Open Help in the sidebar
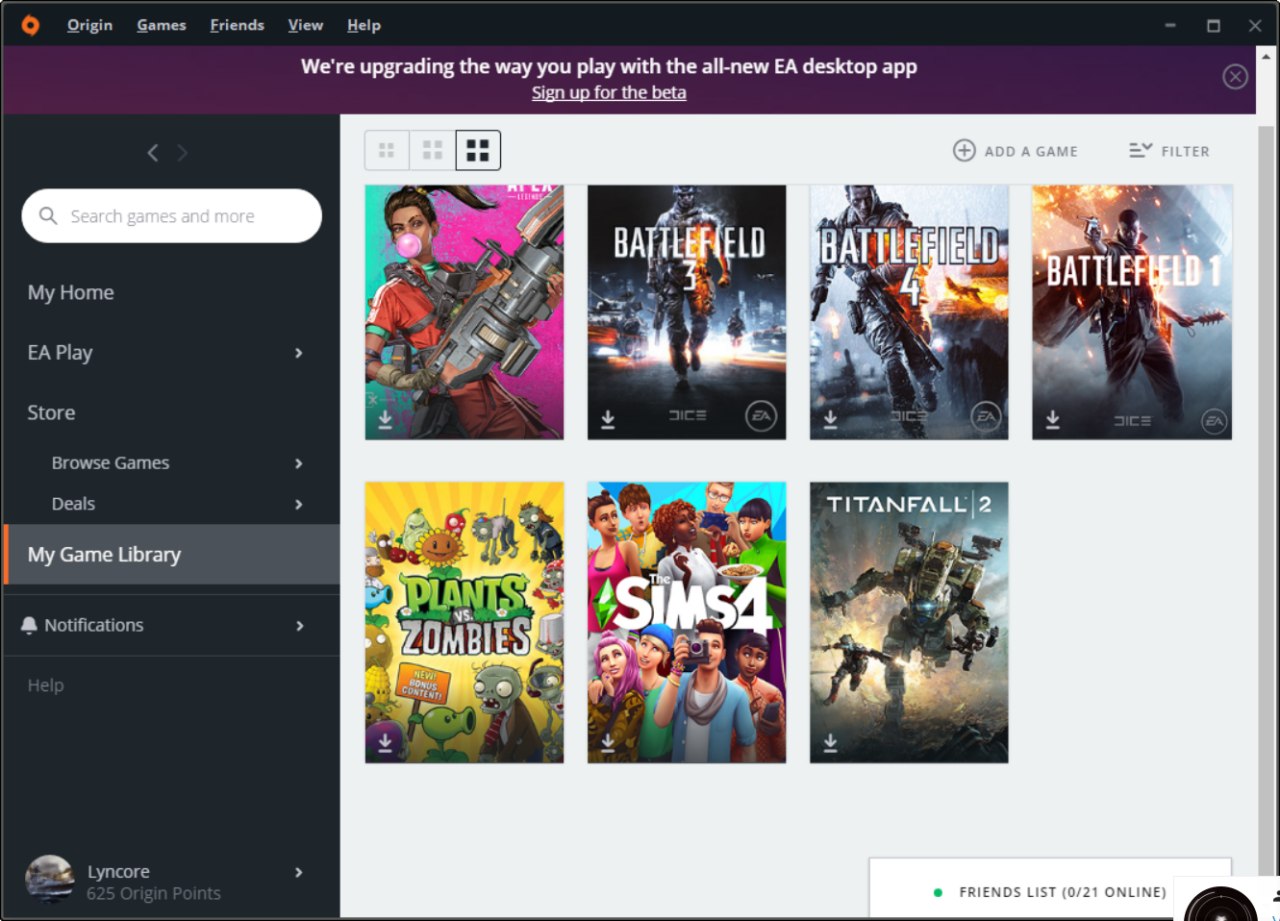Viewport: 1280px width, 921px height. pyautogui.click(x=46, y=685)
